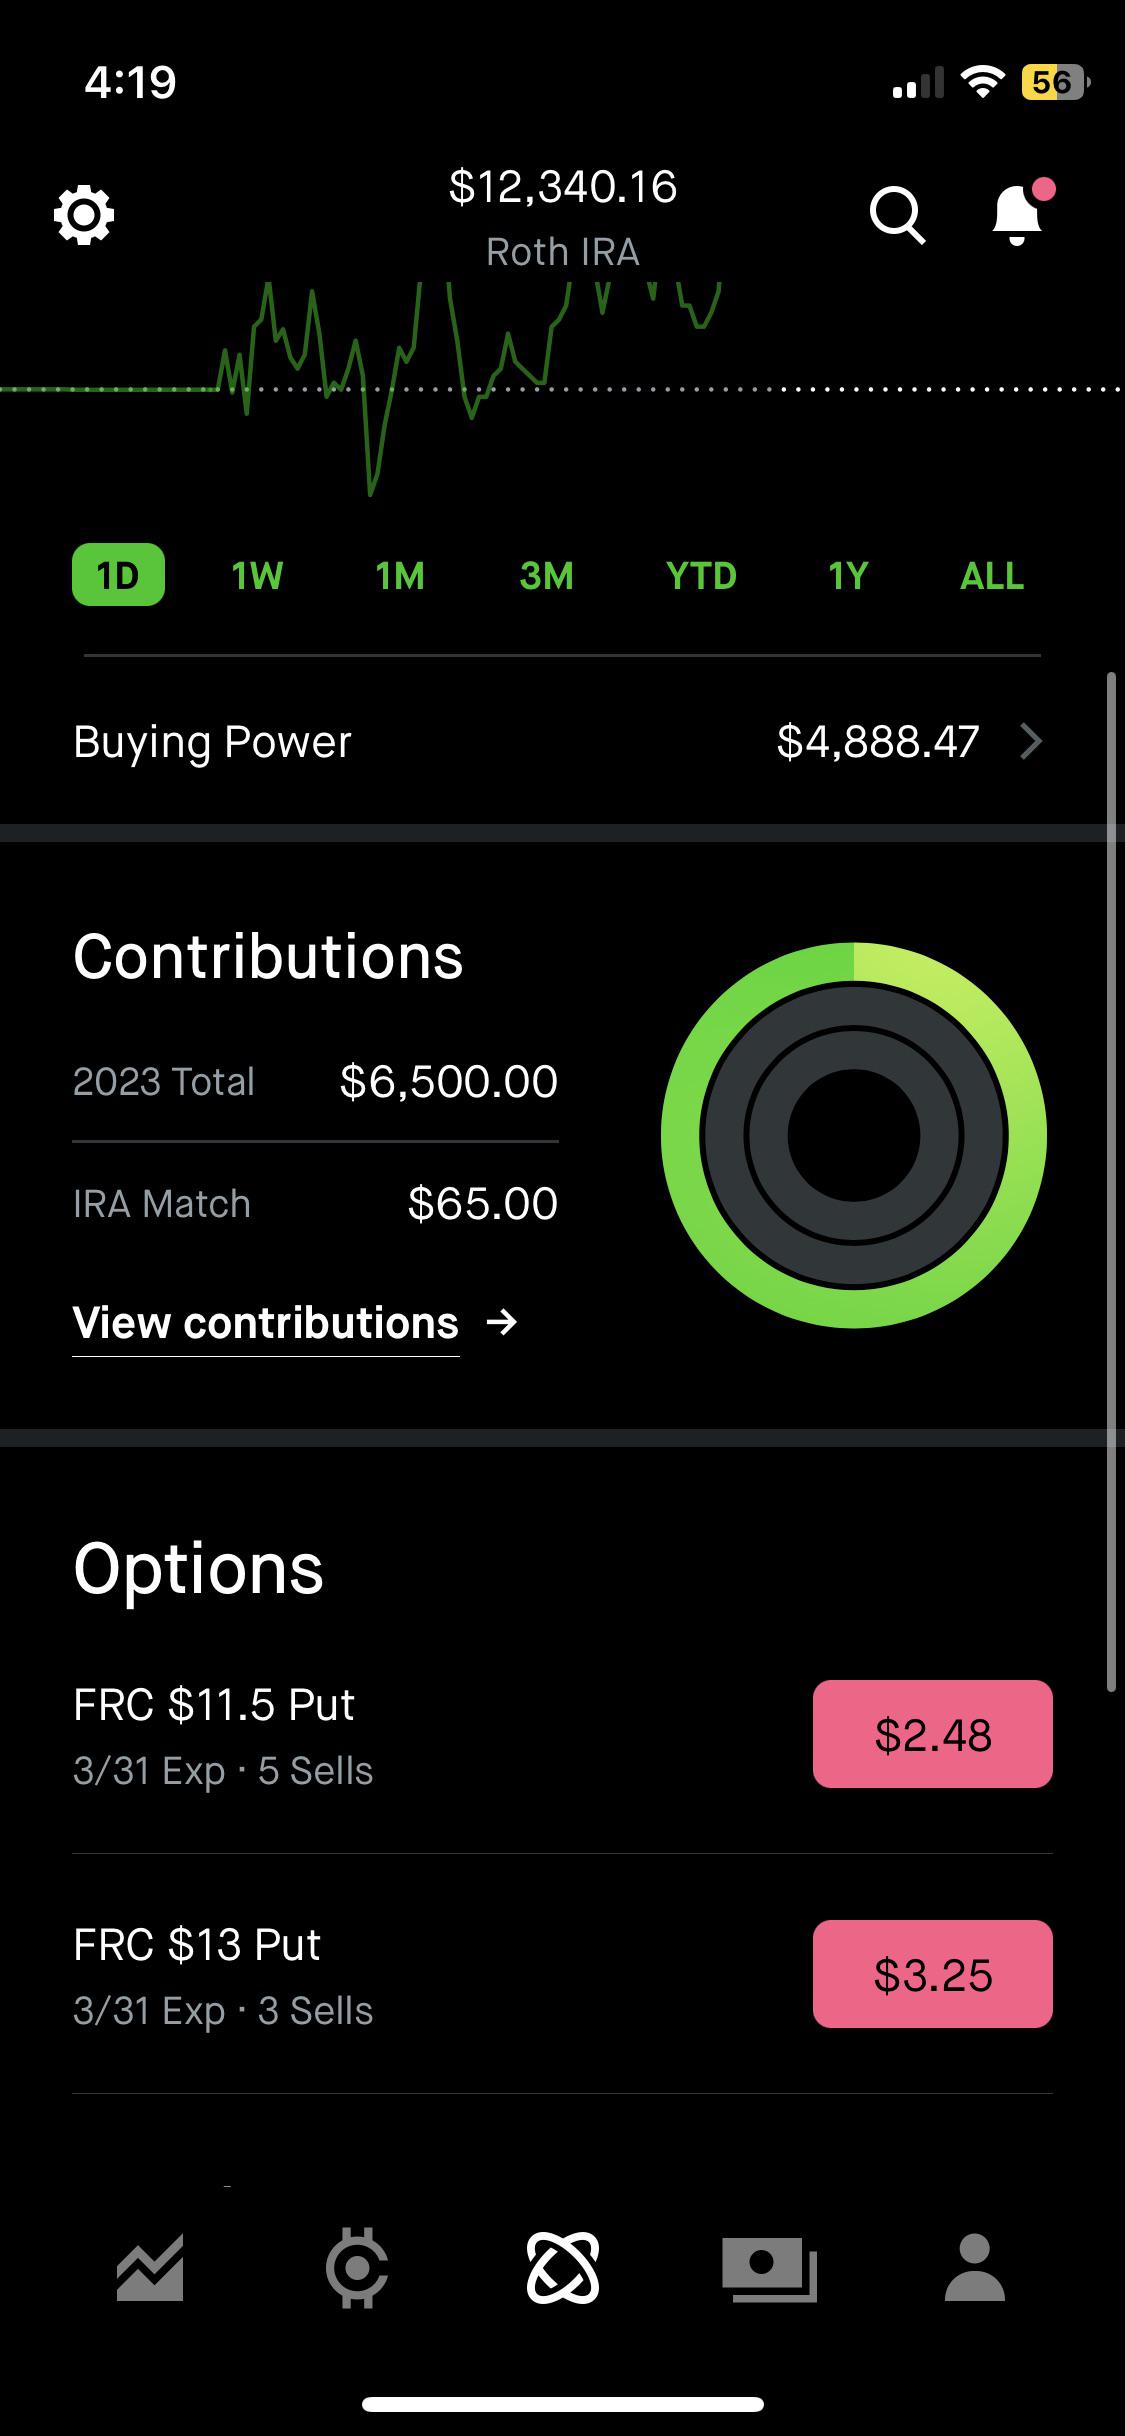Select the 1D chart range
The image size is (1125, 2436).
coord(118,575)
